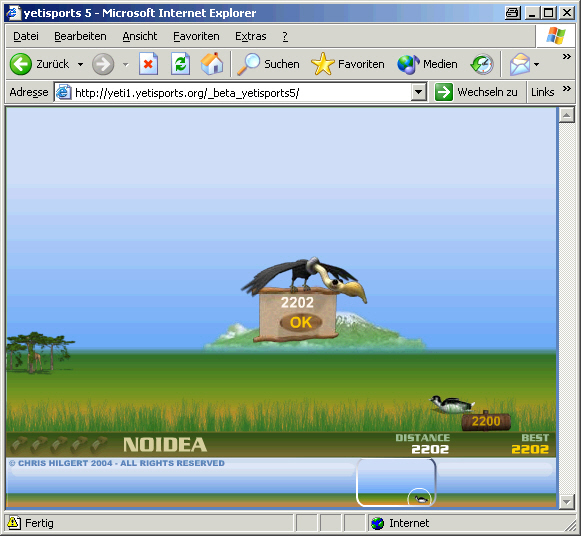Refresh the page with green arrows icon

[x=180, y=64]
